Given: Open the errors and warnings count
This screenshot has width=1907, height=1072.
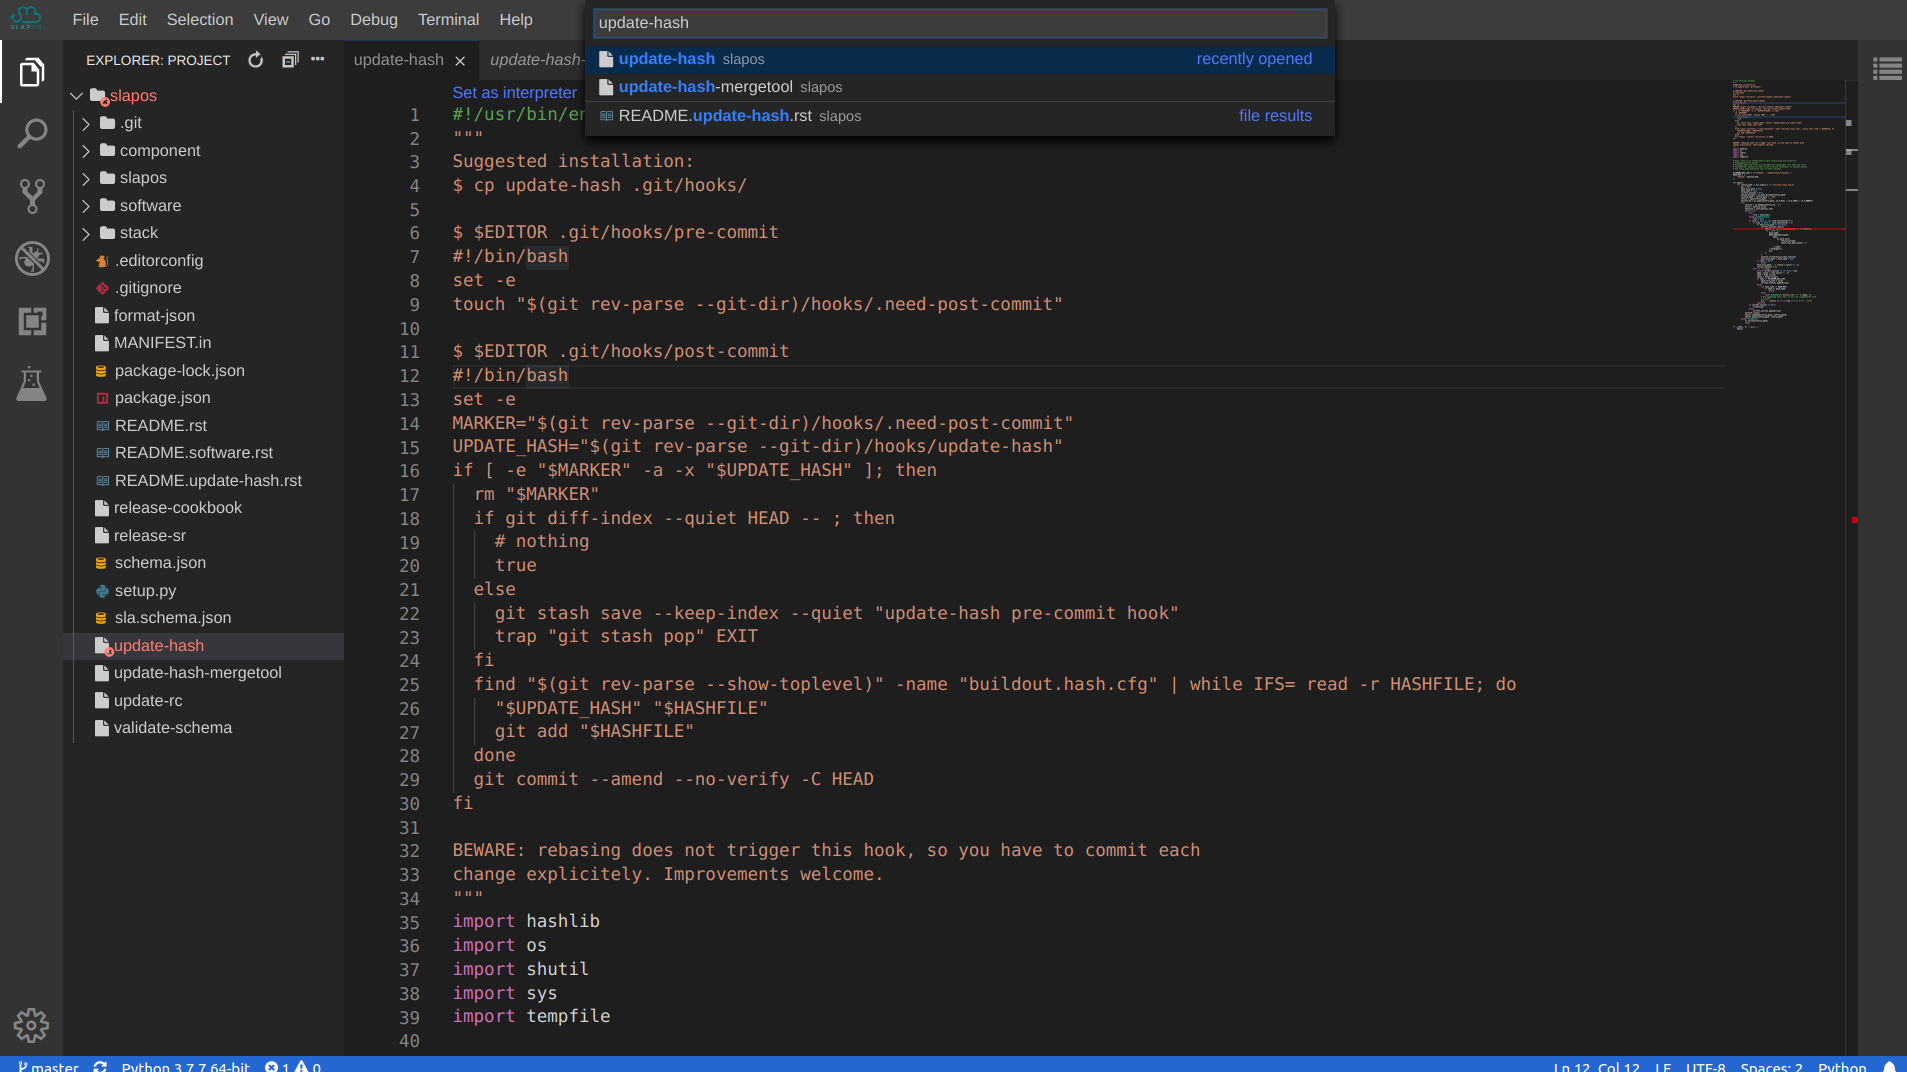Looking at the screenshot, I should [x=293, y=1066].
